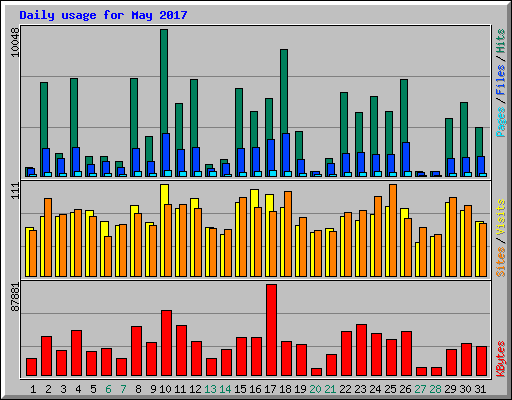Select the red KBytes bar for day 23
This screenshot has height=400, width=512.
point(361,350)
